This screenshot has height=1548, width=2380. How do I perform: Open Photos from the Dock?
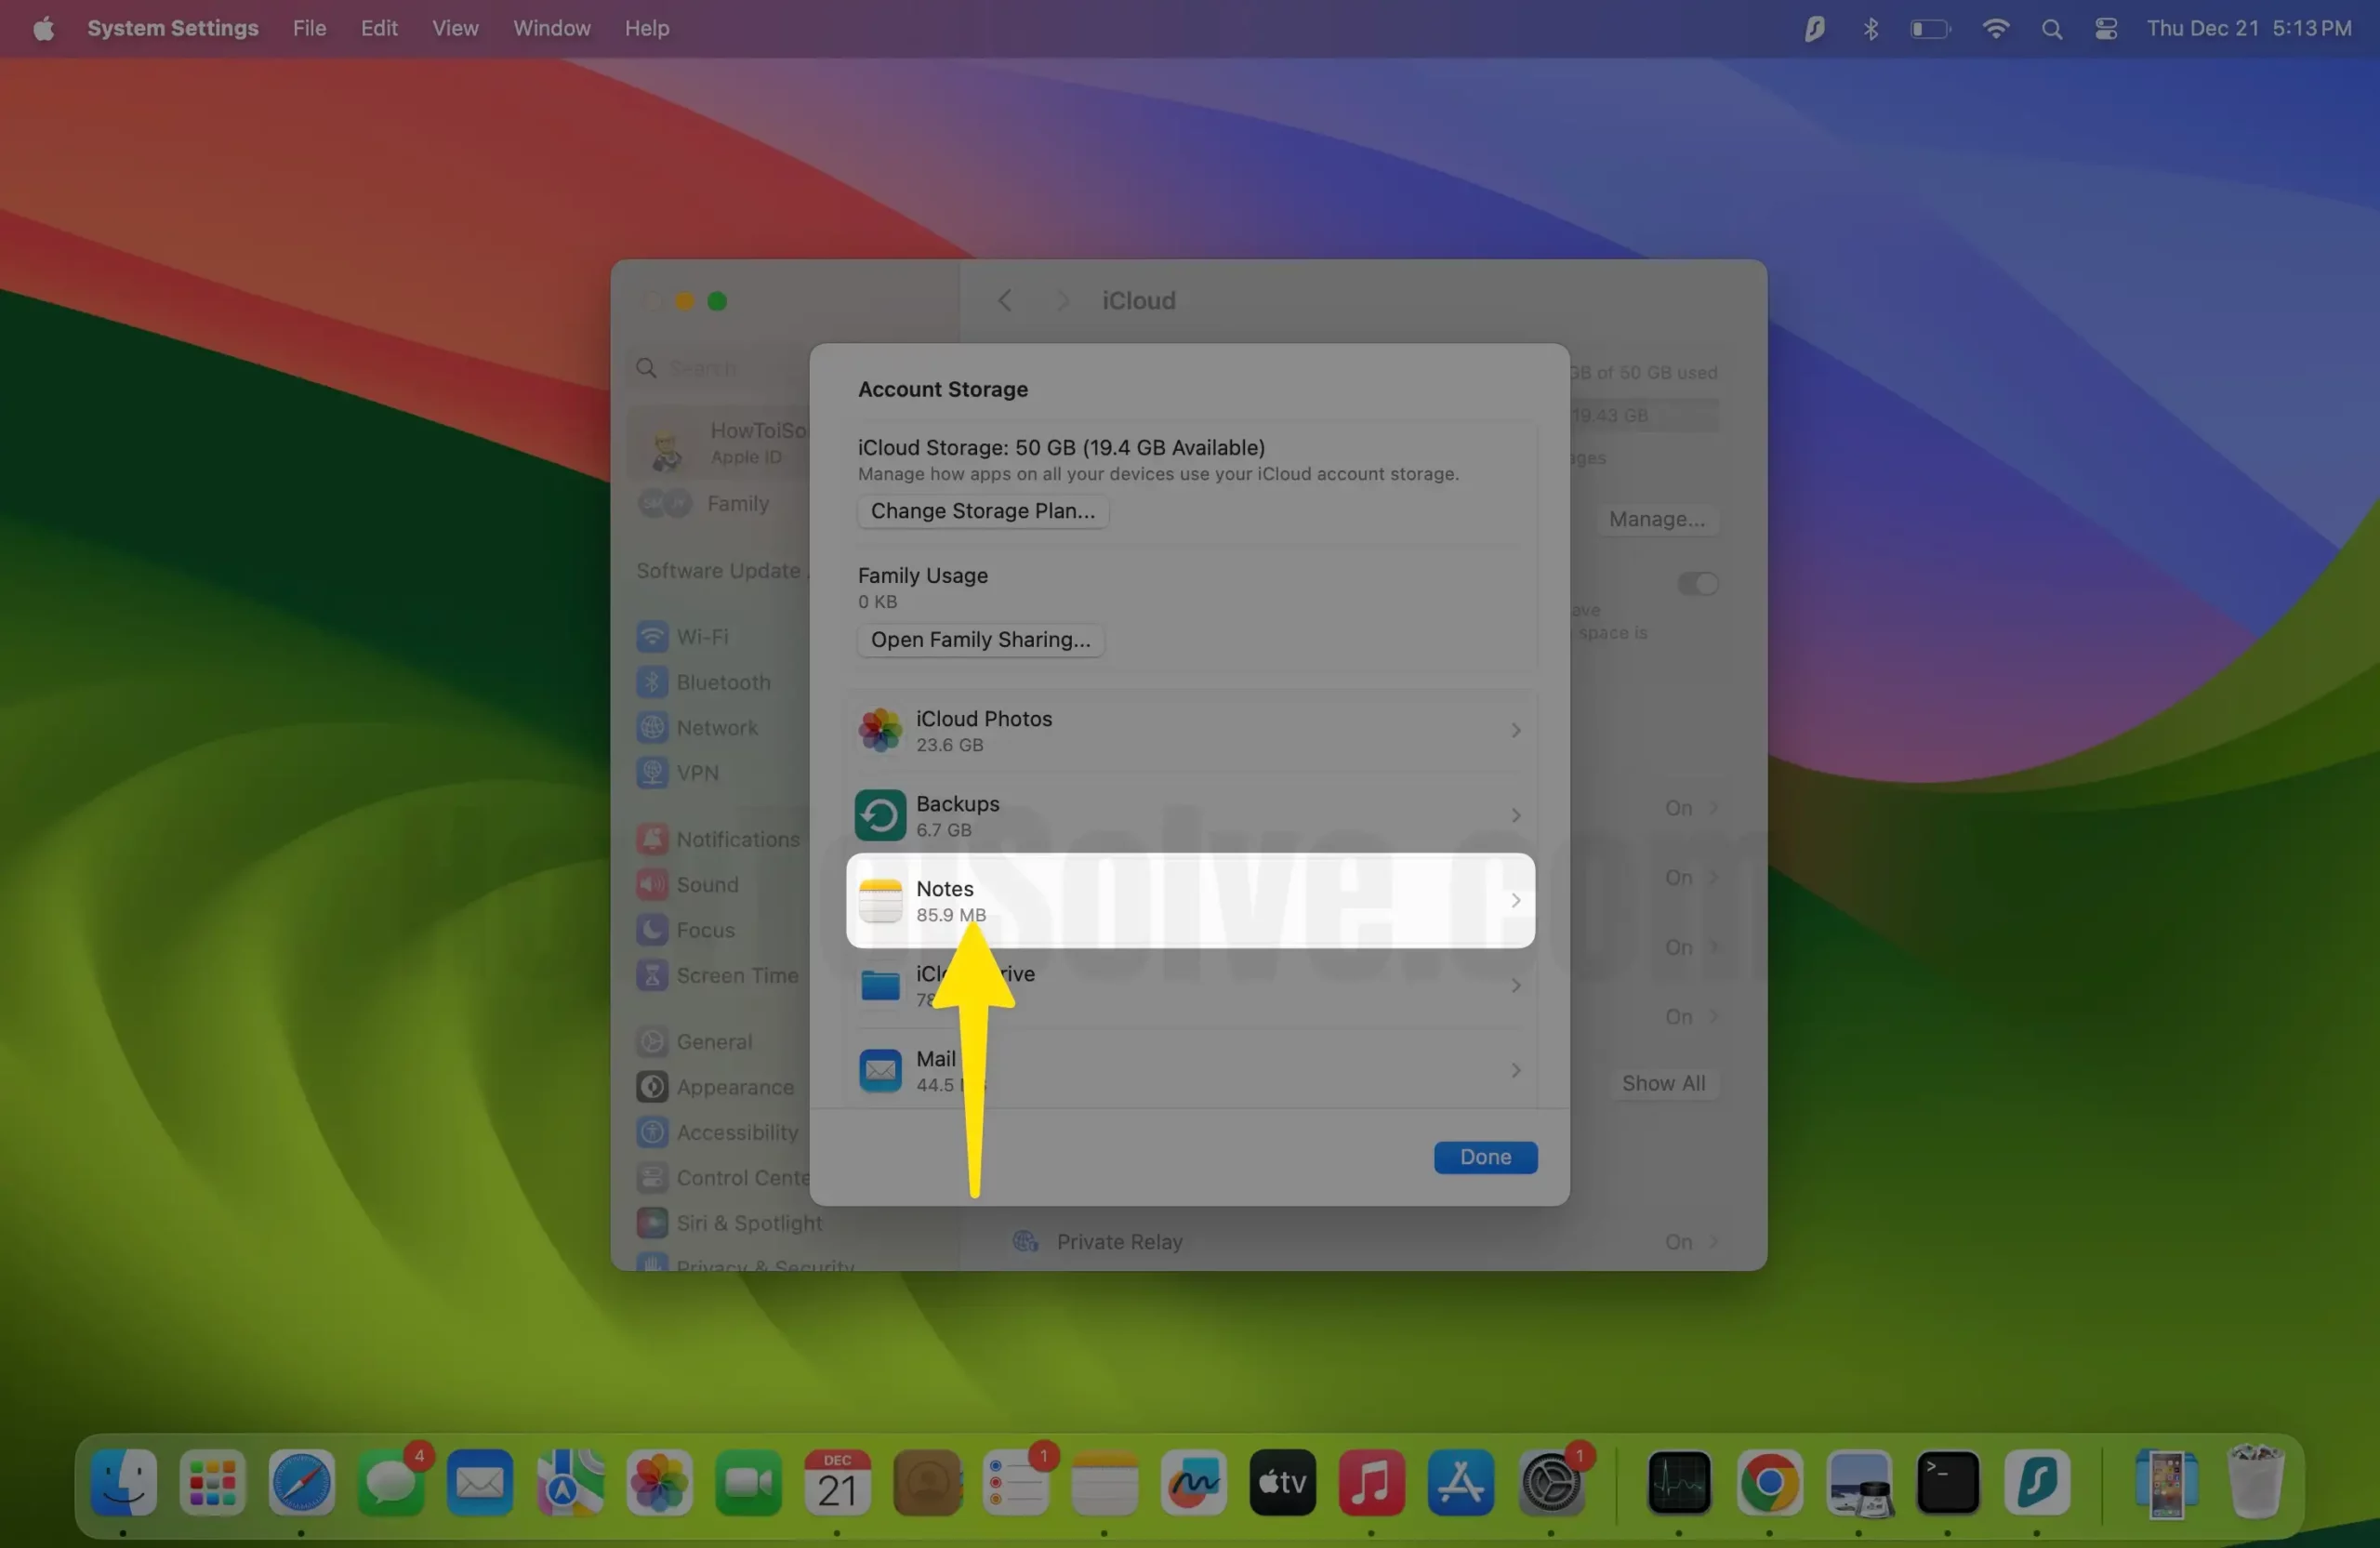[x=659, y=1481]
